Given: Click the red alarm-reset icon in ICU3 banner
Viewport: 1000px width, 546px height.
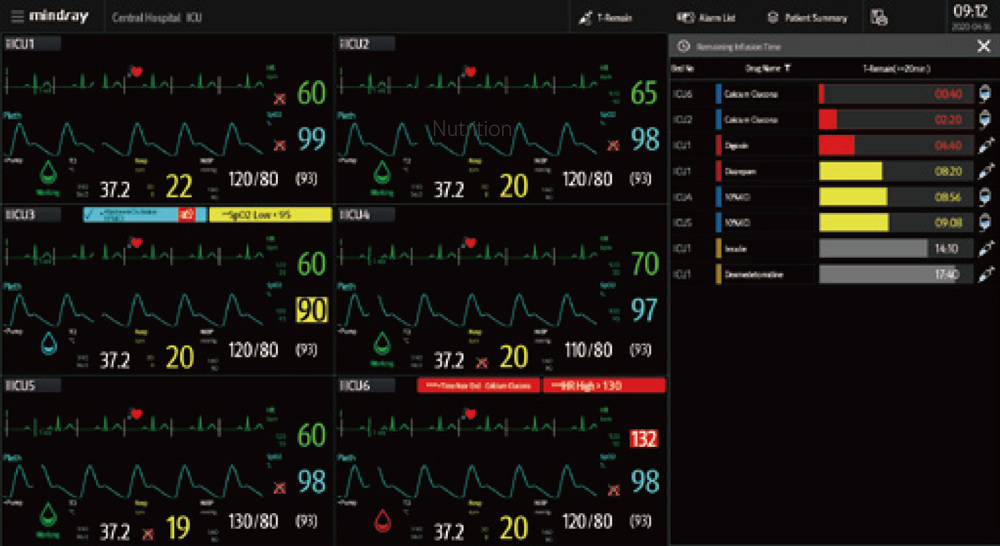Looking at the screenshot, I should pyautogui.click(x=186, y=215).
